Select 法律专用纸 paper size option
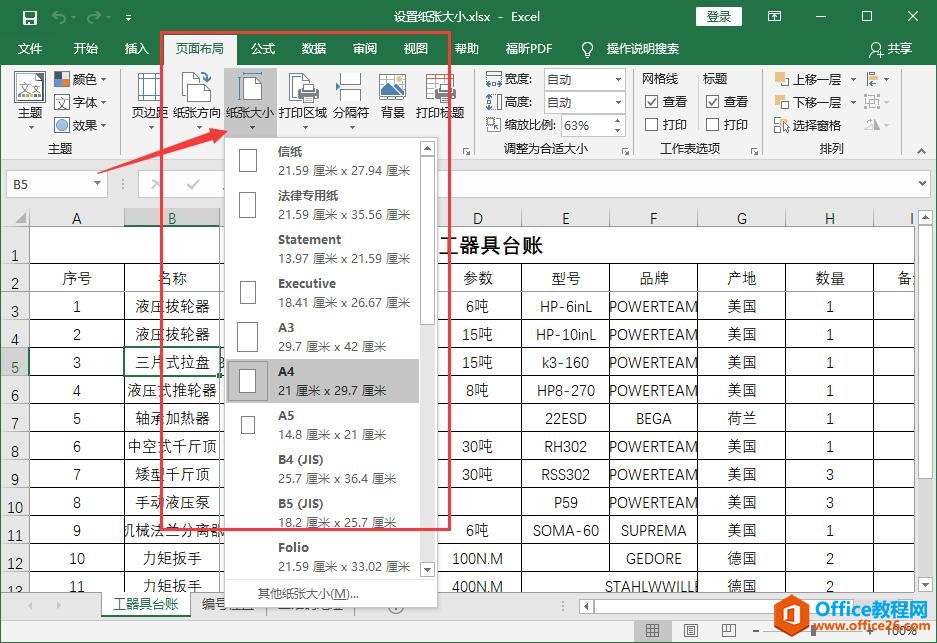Image resolution: width=937 pixels, height=643 pixels. click(323, 205)
